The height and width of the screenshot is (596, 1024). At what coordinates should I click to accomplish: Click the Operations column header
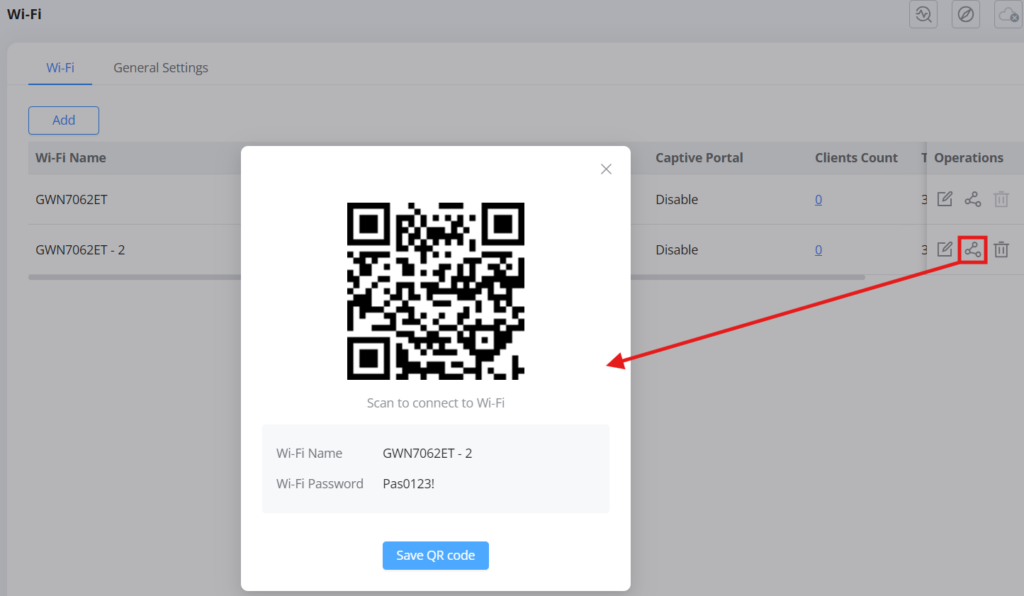[968, 158]
